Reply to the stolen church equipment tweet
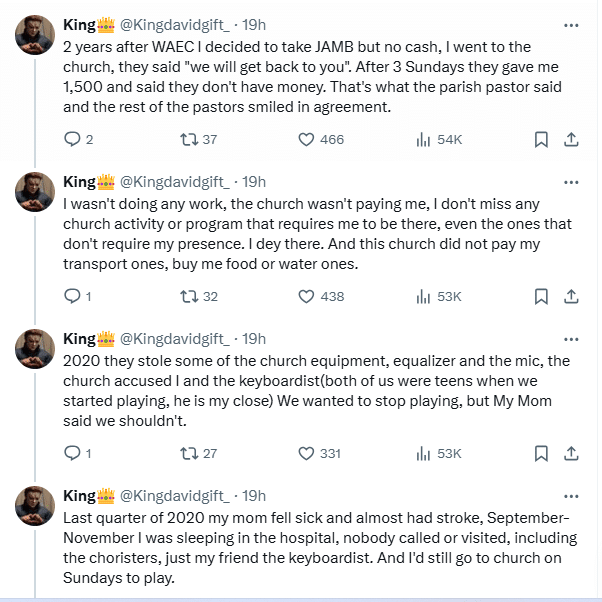Viewport: 602px width, 602px height. coord(72,453)
